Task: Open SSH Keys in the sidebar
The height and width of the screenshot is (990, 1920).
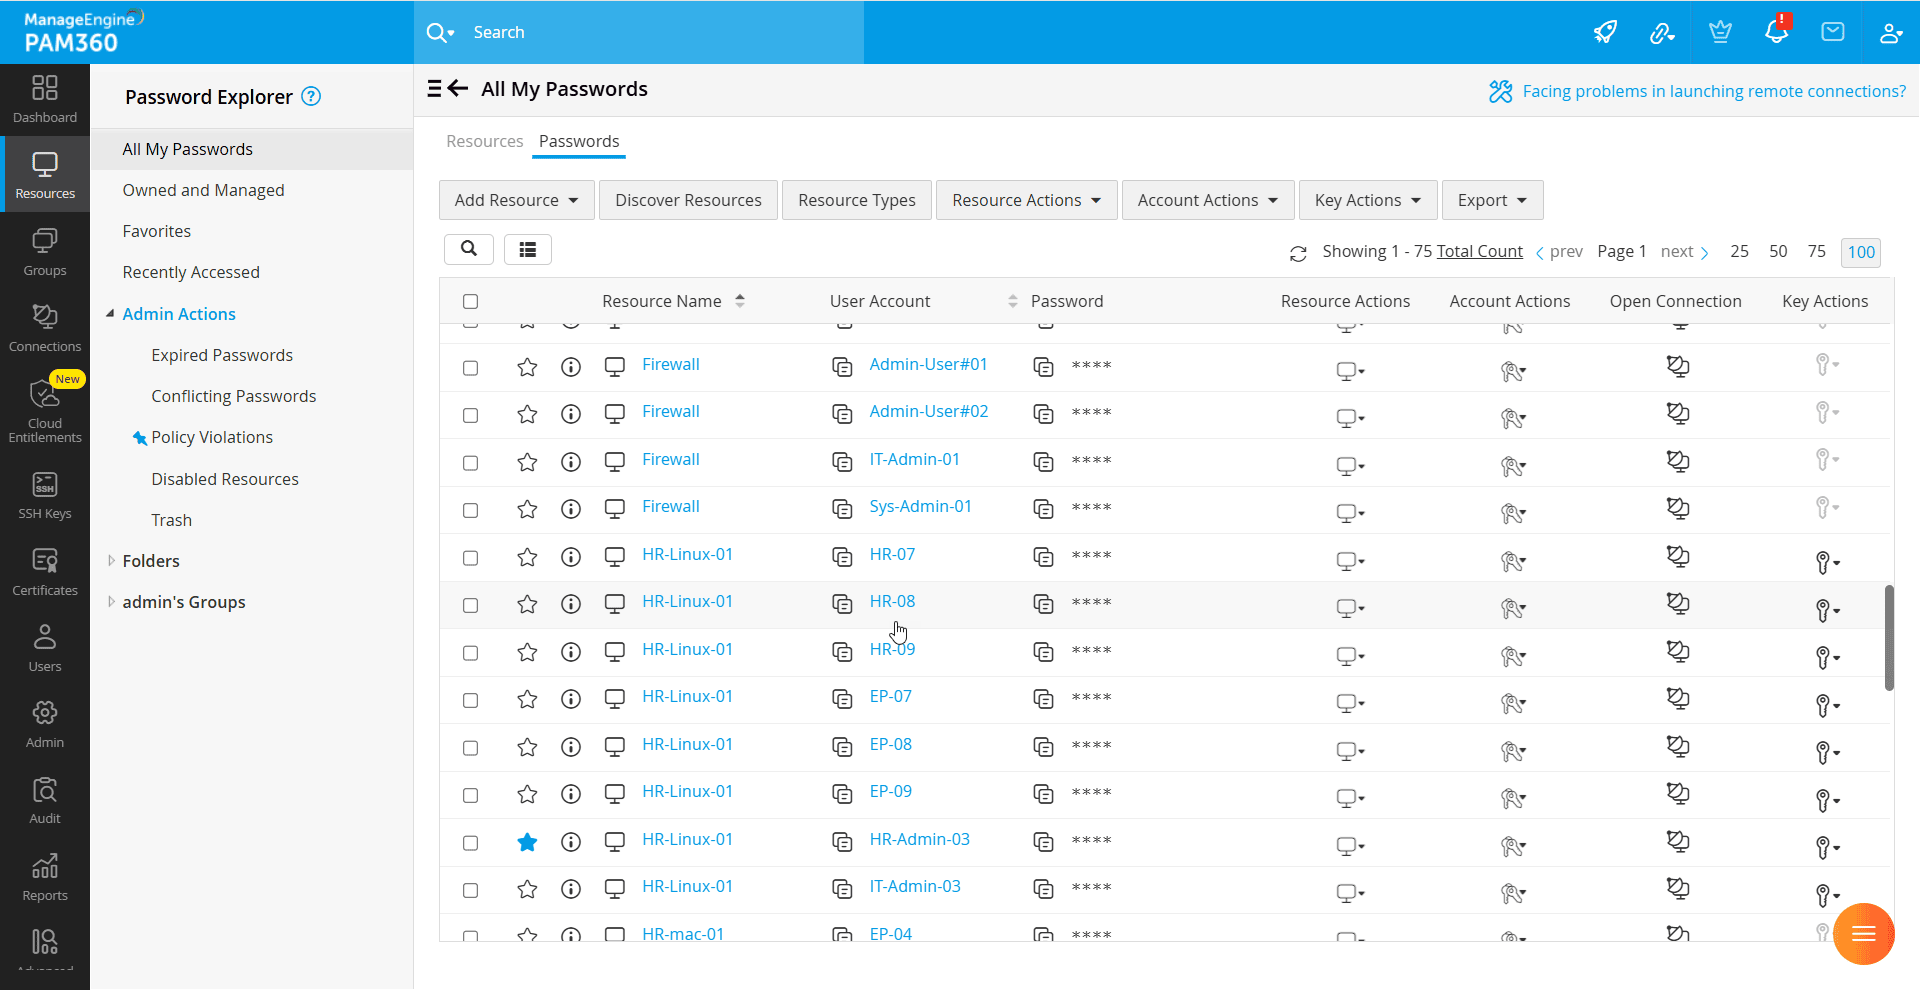Action: pyautogui.click(x=45, y=496)
